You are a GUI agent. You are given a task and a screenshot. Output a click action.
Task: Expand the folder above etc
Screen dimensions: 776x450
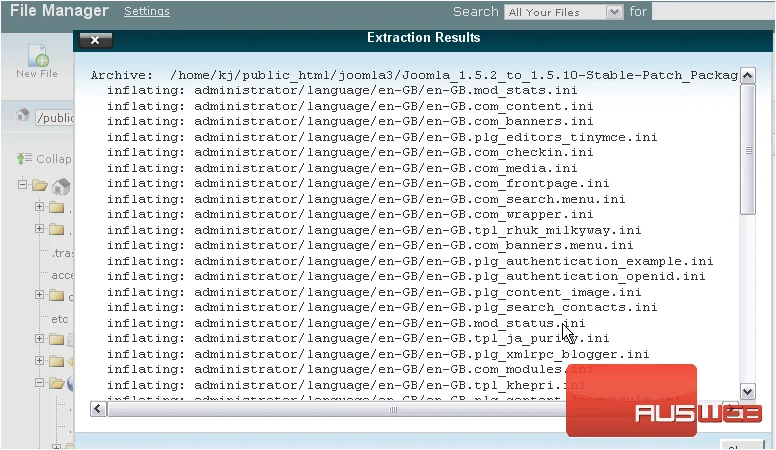pos(40,295)
